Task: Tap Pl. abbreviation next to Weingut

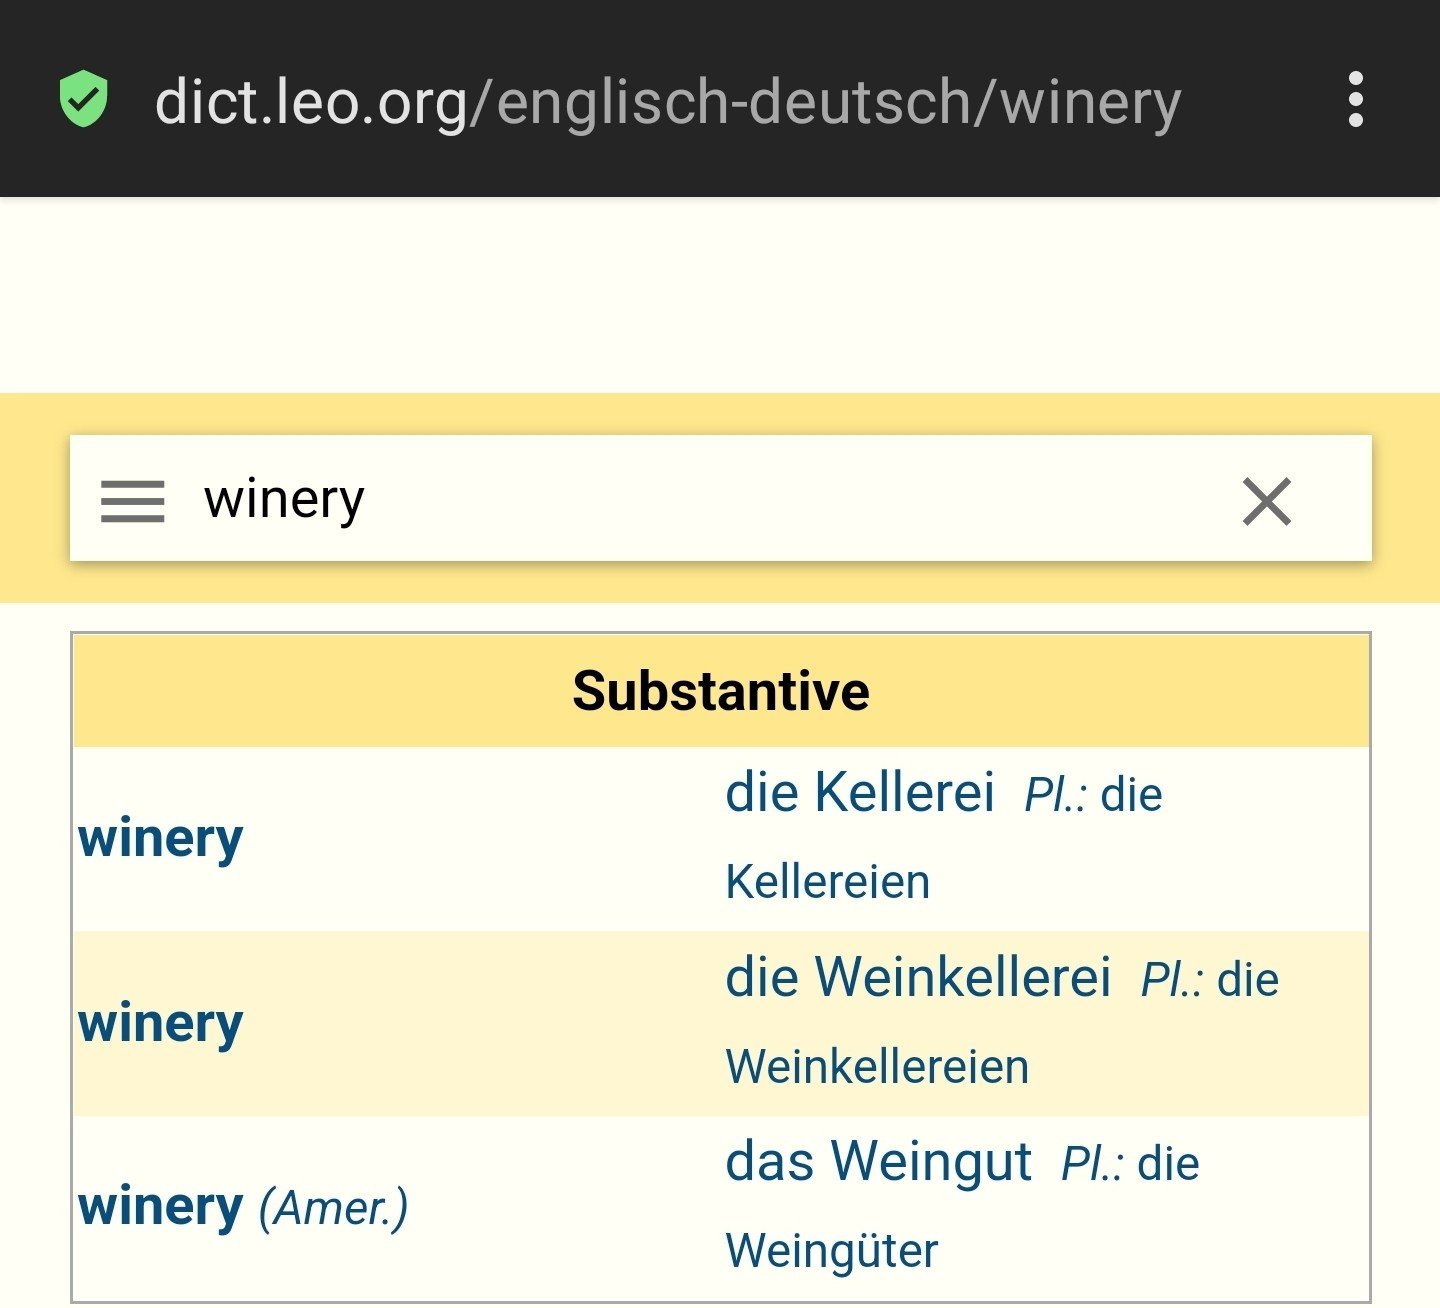Action: [x=1091, y=1165]
